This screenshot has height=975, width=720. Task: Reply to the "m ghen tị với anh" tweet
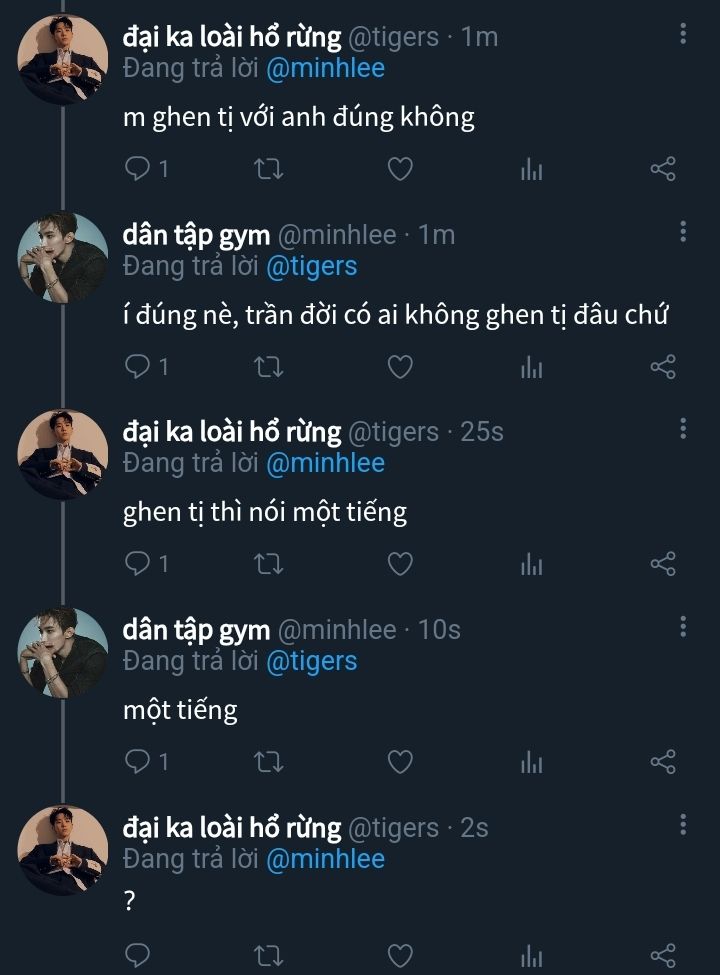click(137, 169)
